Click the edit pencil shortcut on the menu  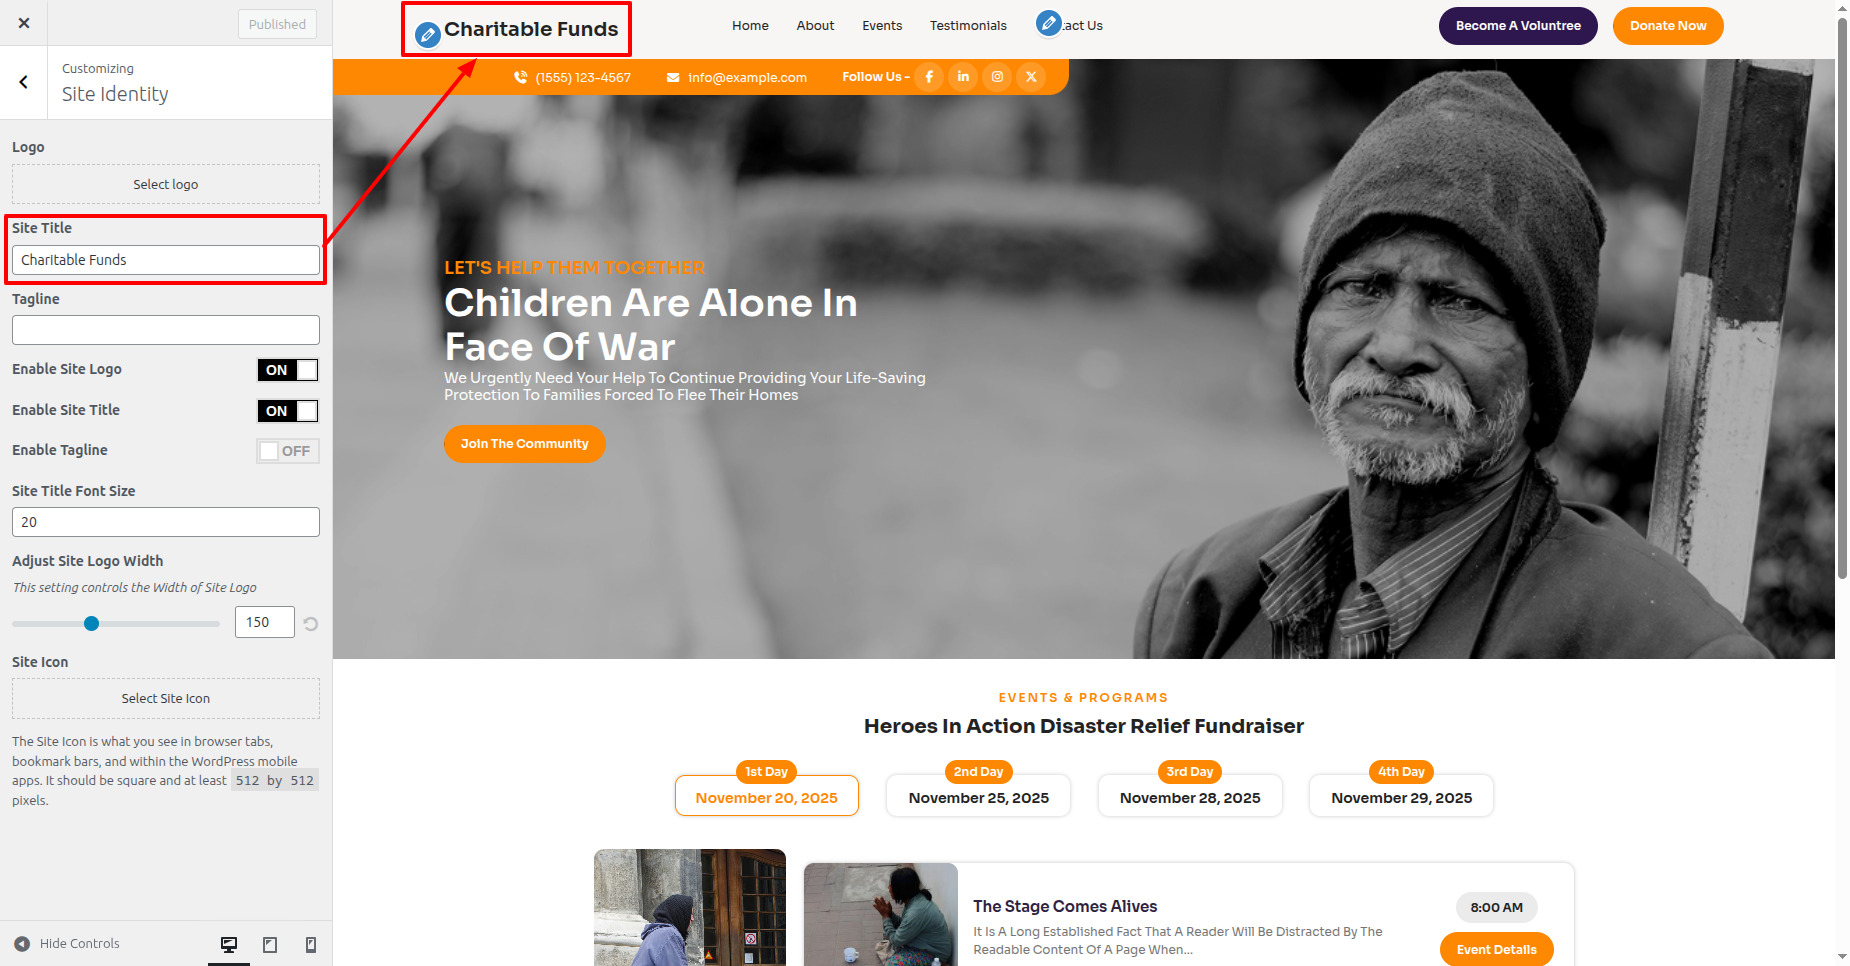coord(1048,23)
